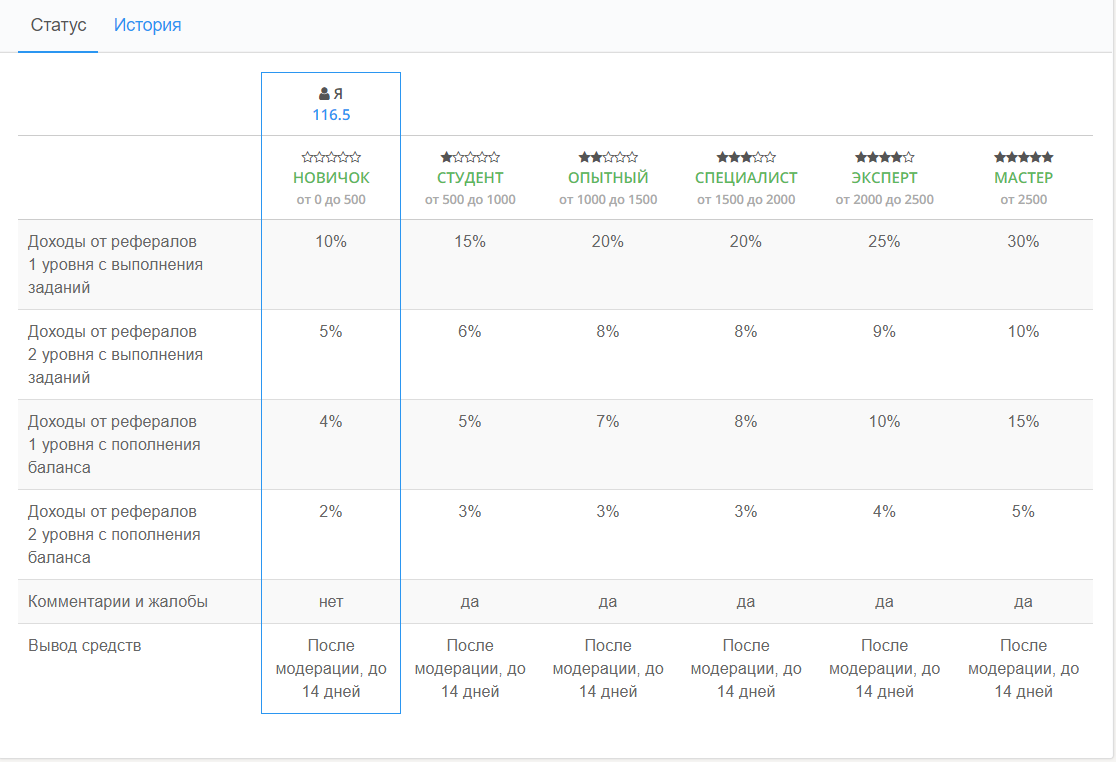Click the 15% value in МАСТЕР column
Image resolution: width=1116 pixels, height=762 pixels.
coord(1023,422)
